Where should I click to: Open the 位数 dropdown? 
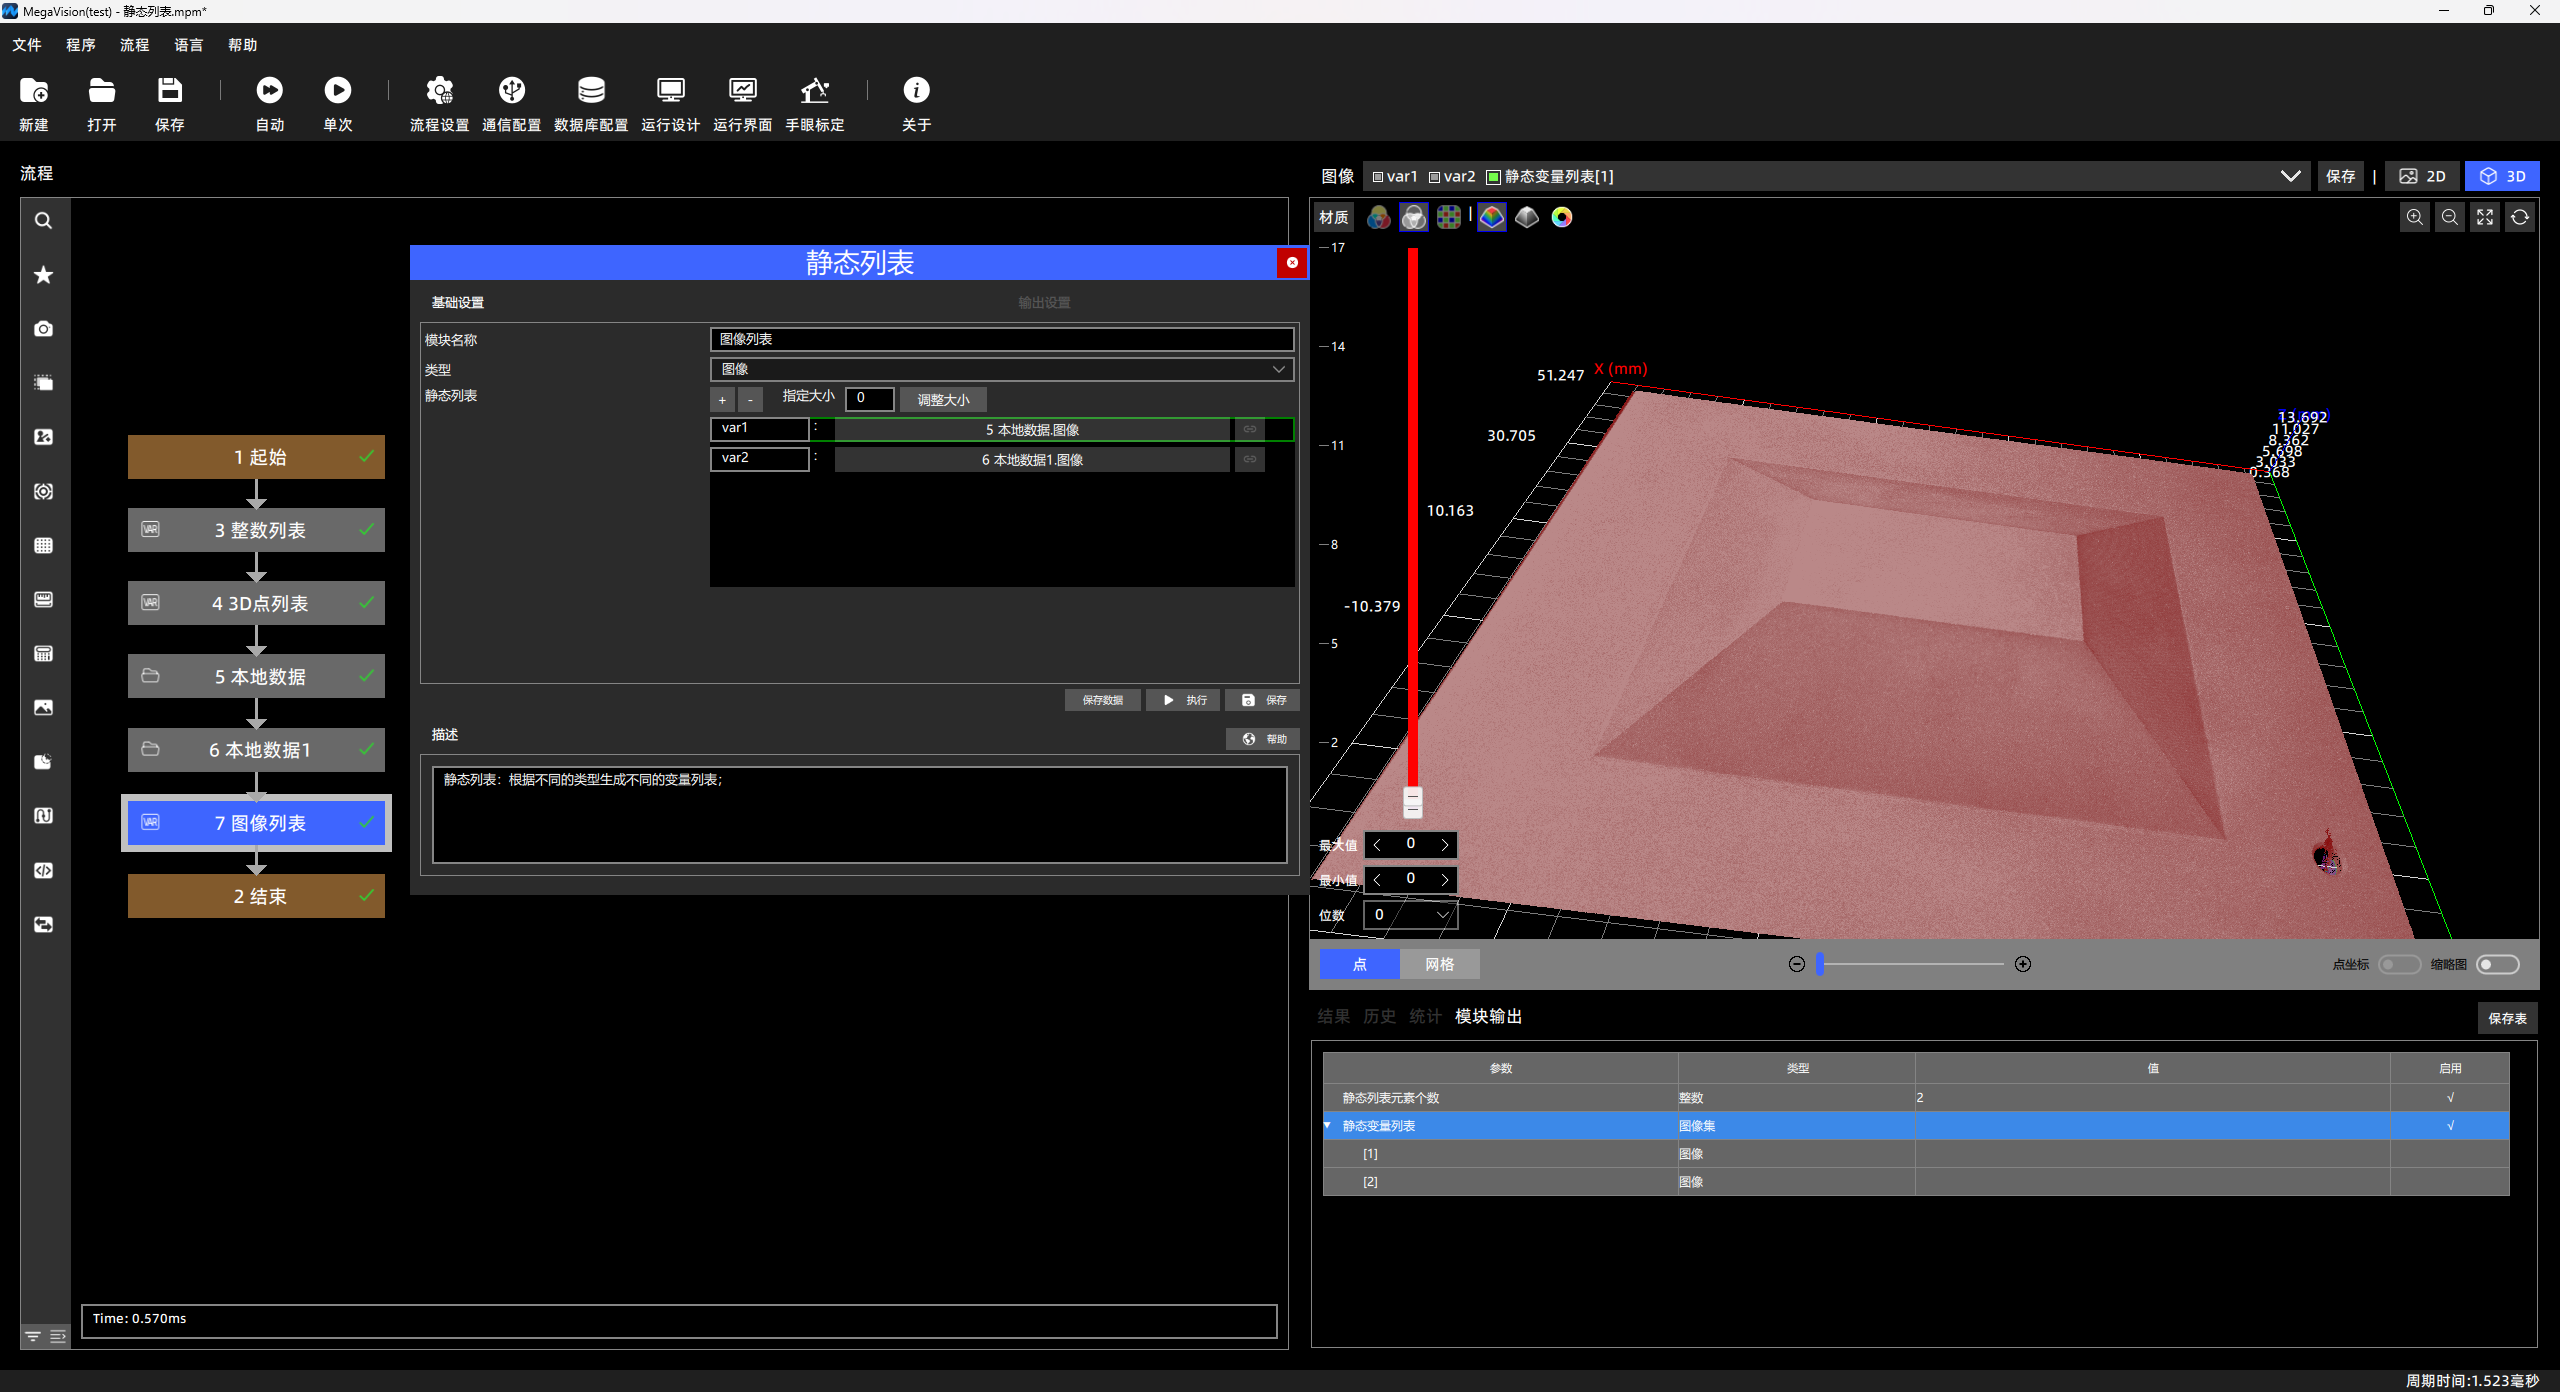(1410, 915)
